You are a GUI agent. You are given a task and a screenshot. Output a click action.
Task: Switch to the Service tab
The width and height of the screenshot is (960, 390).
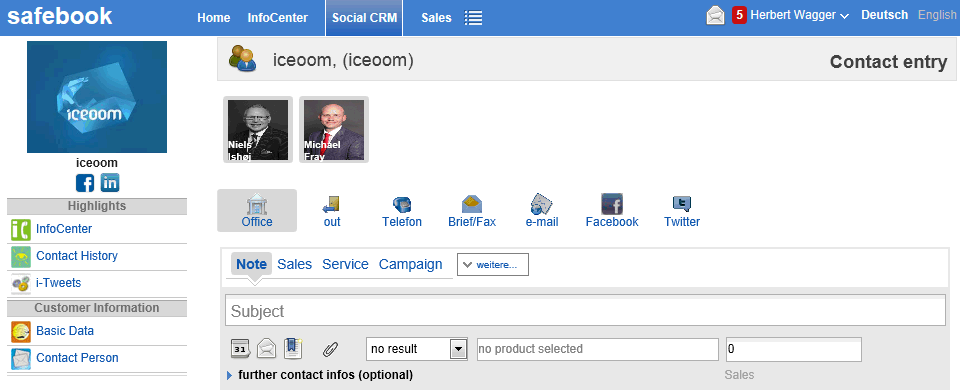coord(345,264)
